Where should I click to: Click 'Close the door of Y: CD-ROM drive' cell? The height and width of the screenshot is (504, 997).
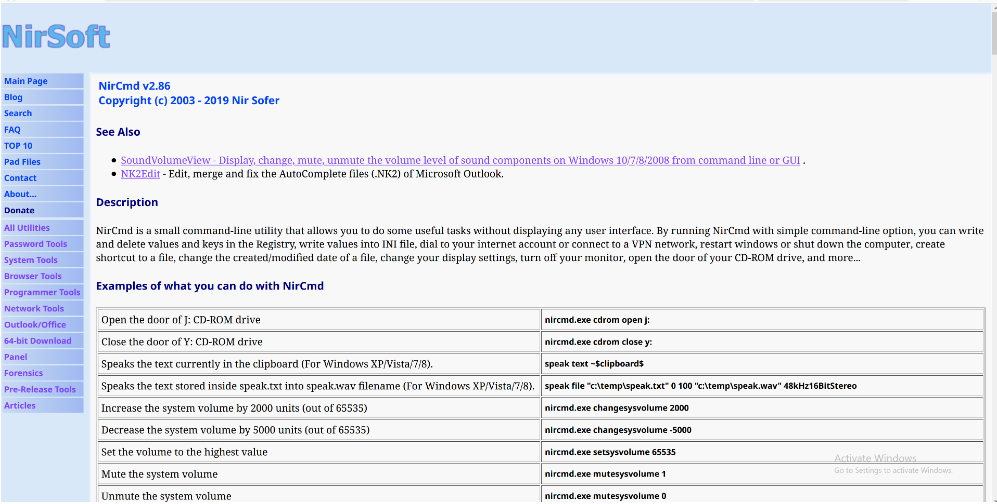click(x=319, y=342)
